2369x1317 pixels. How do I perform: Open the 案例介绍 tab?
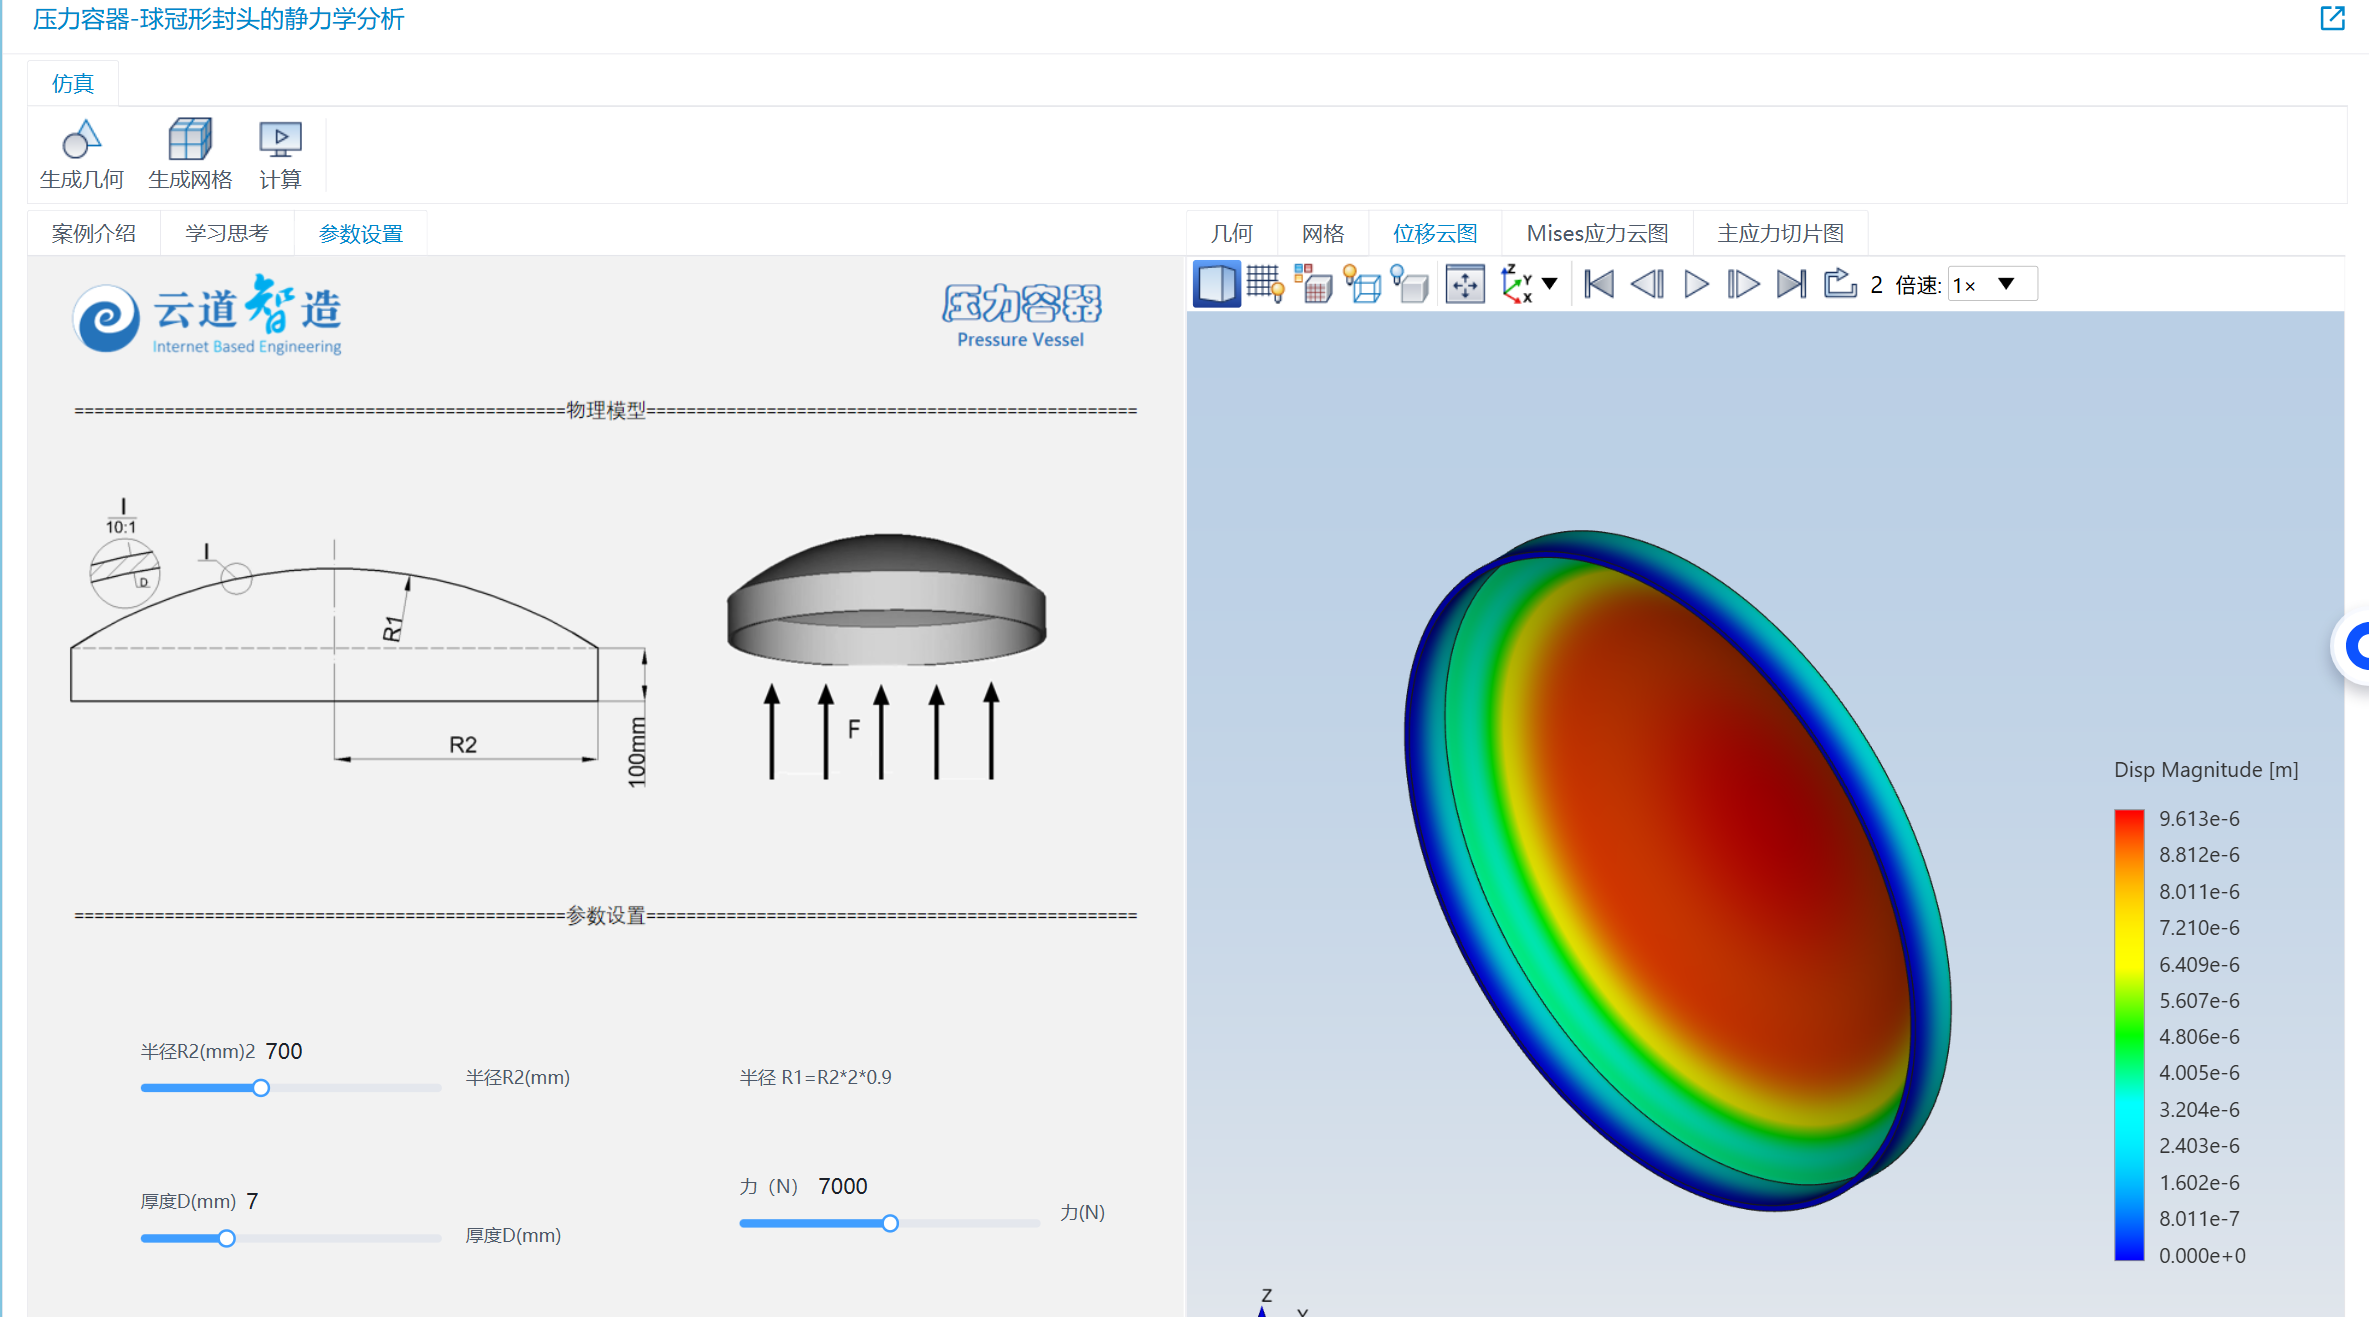click(94, 233)
